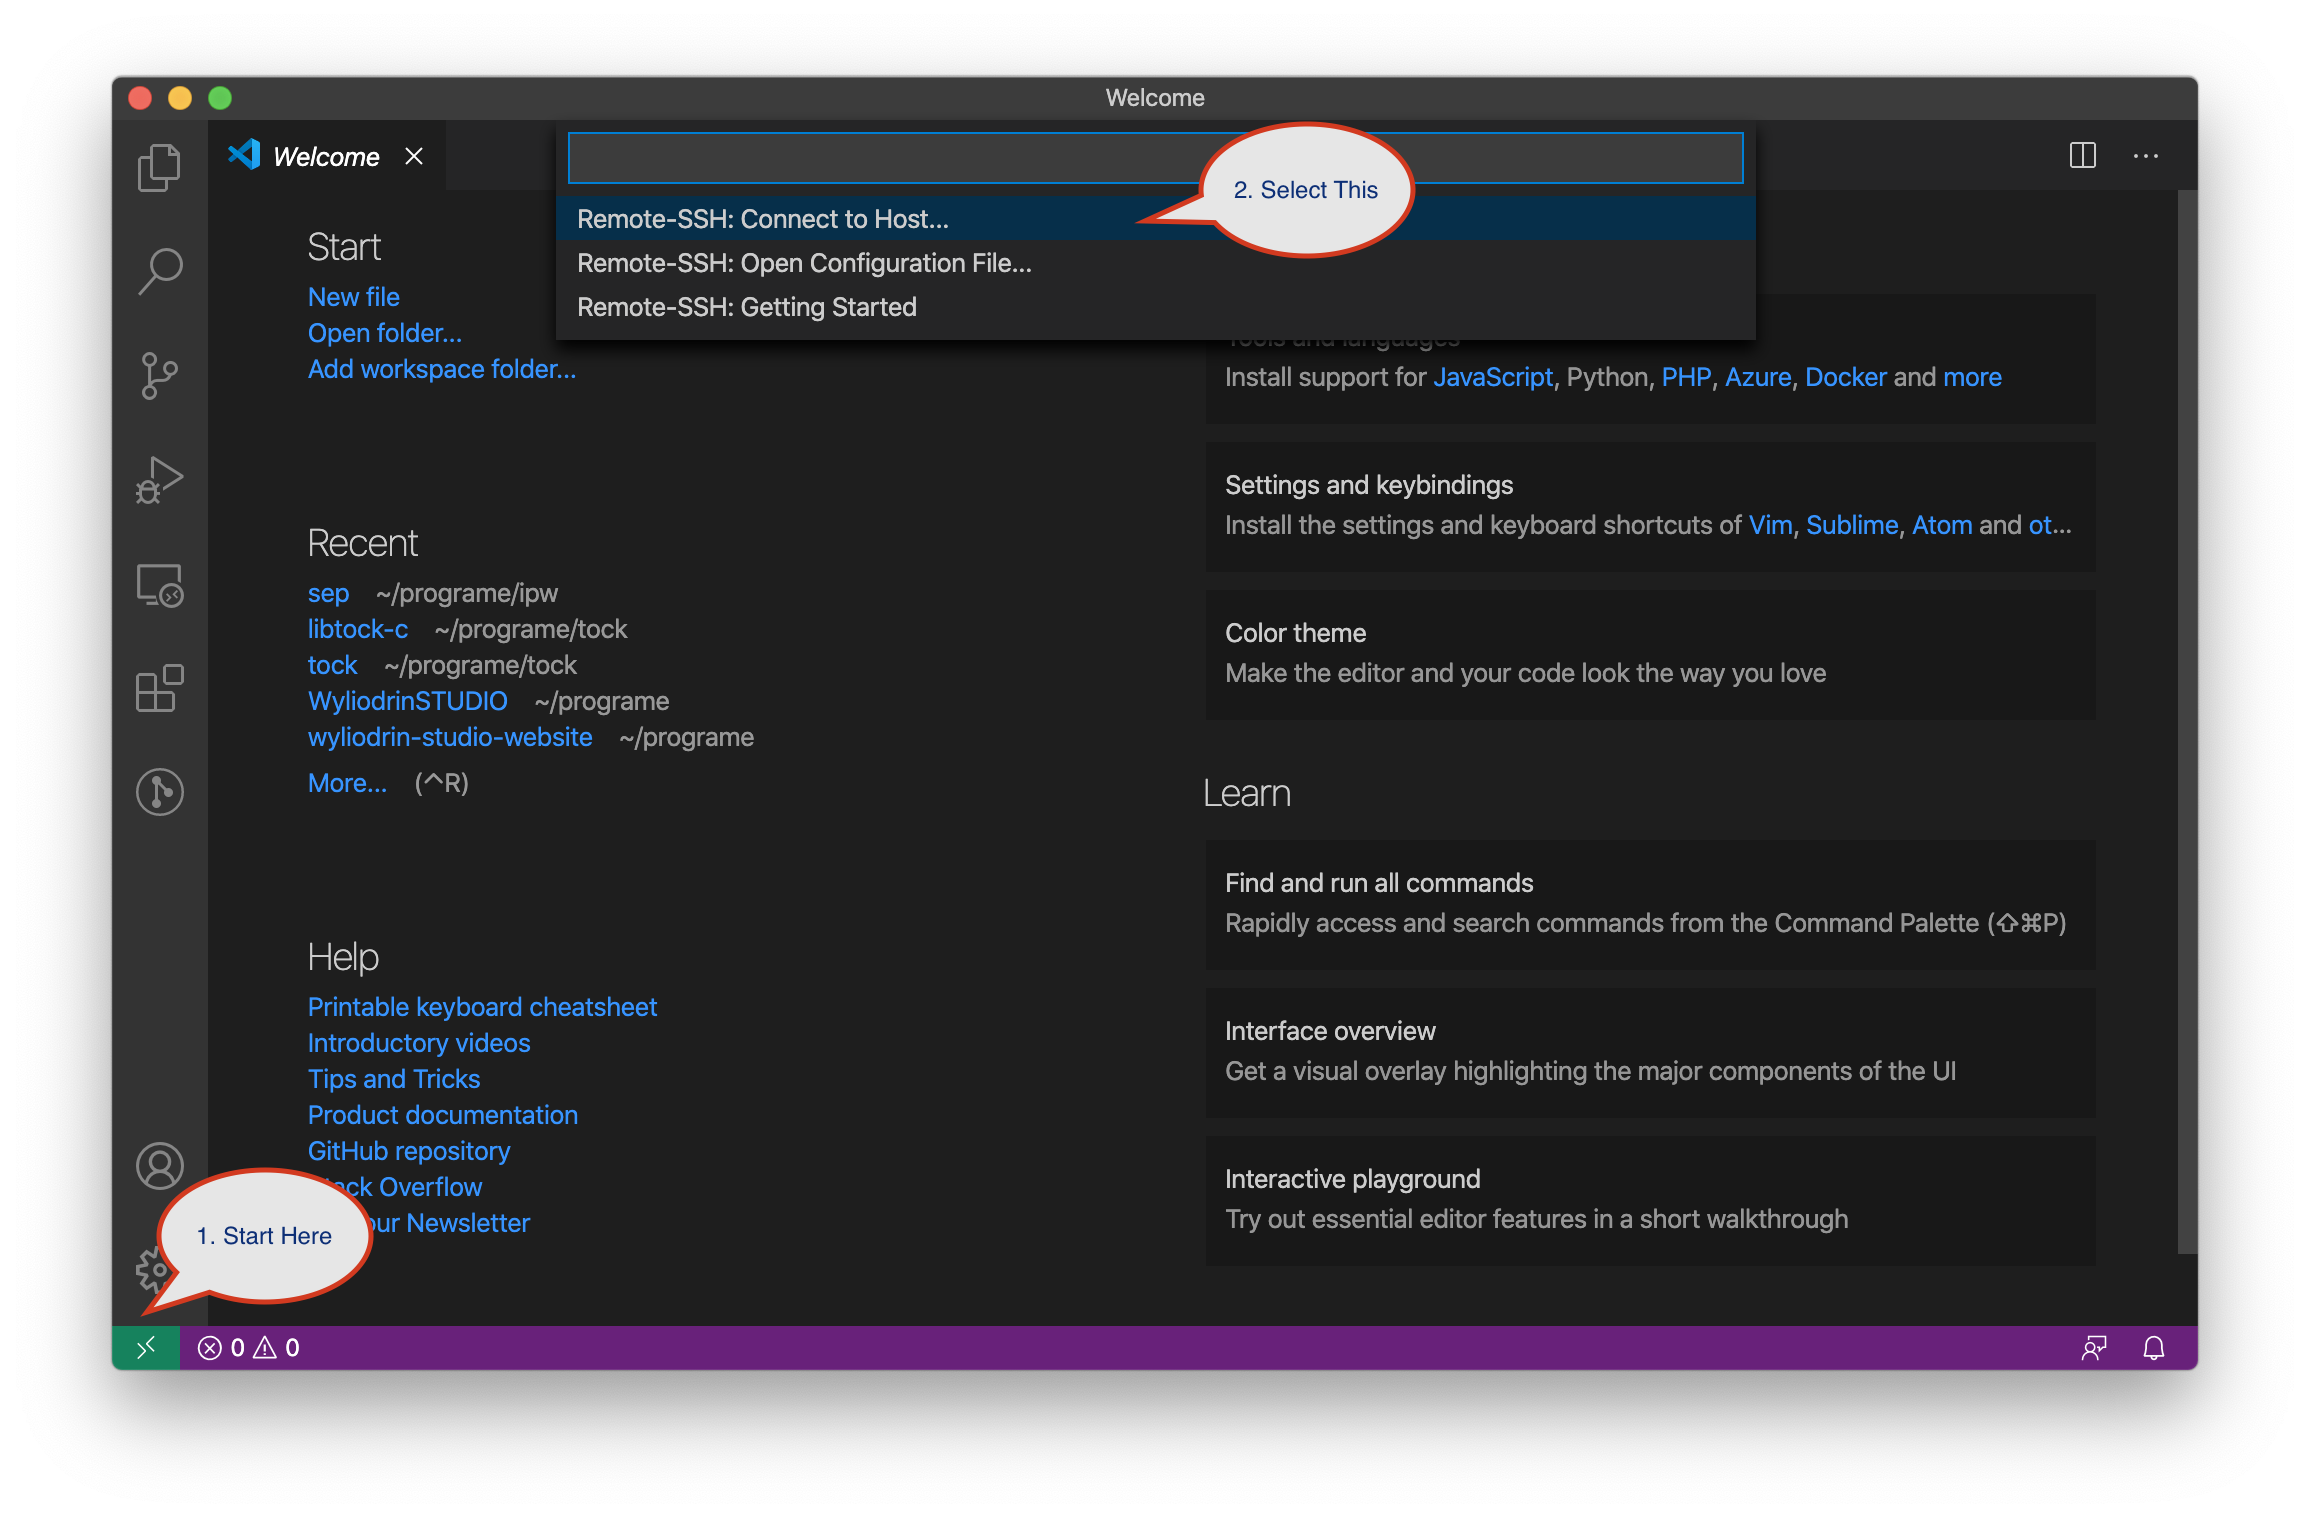Select Remote-SSH: Connect to Host command
2310x1518 pixels.
763,219
